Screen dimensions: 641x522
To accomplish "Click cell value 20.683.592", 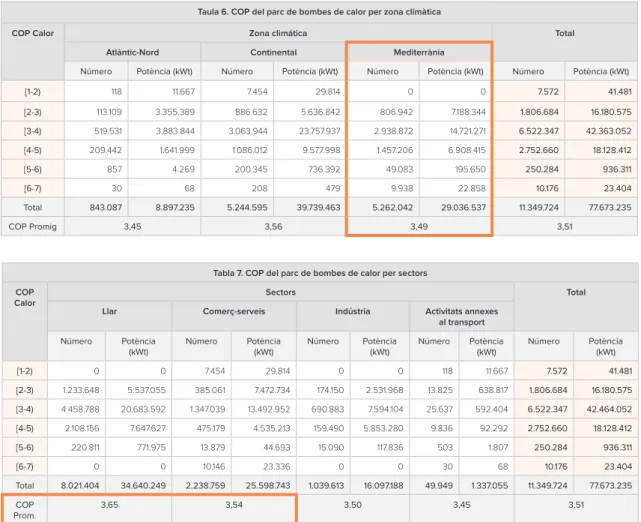I will [x=143, y=409].
